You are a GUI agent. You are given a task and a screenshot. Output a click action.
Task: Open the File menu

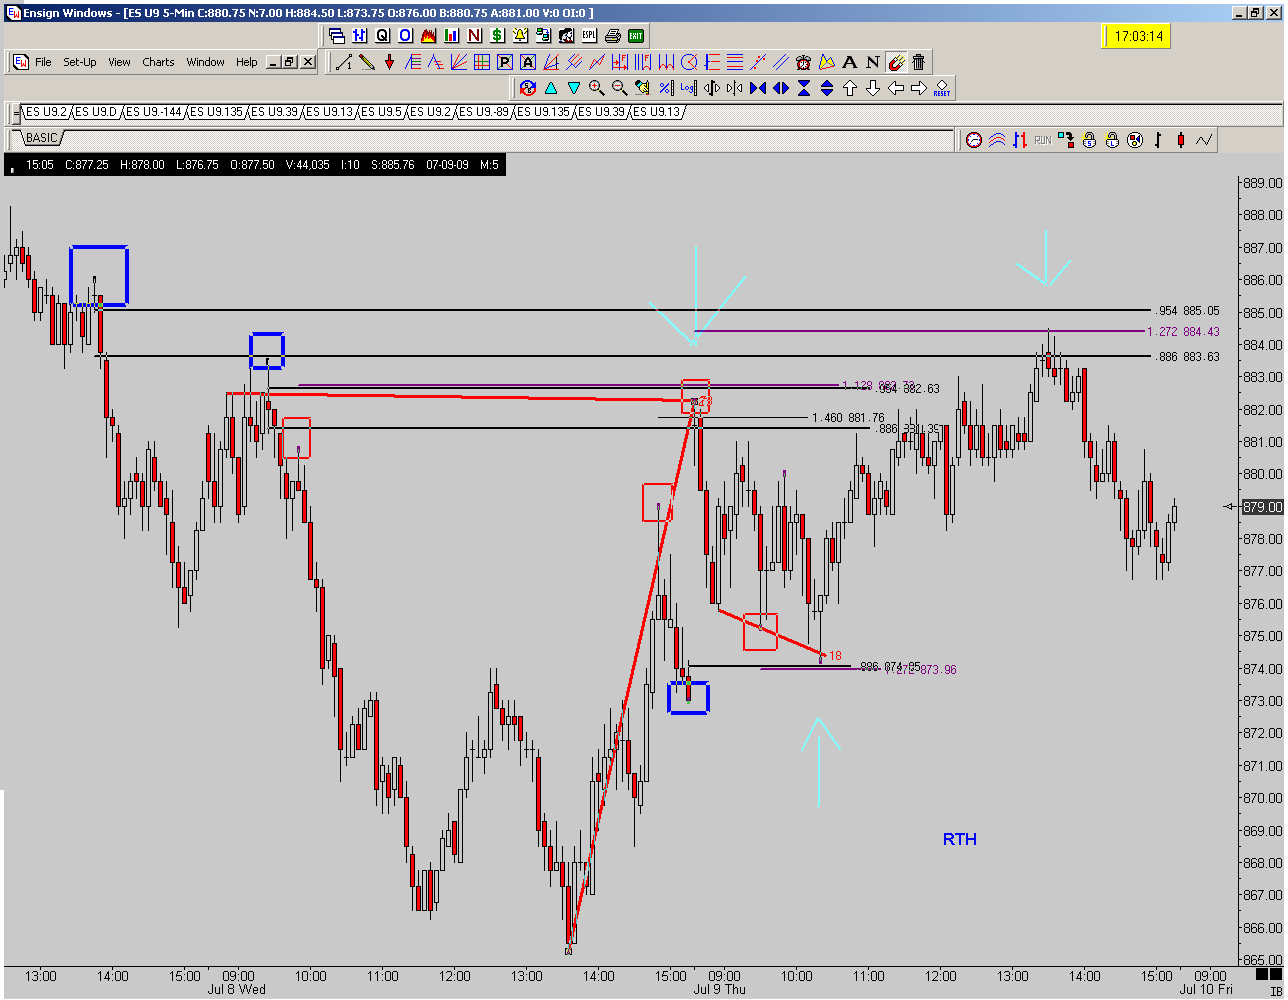pyautogui.click(x=43, y=62)
